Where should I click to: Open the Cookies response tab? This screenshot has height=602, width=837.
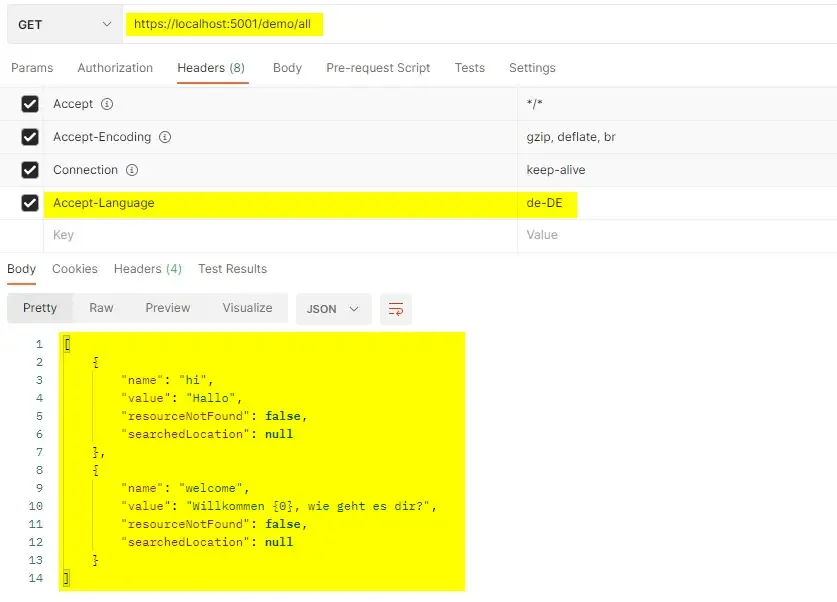coord(74,269)
